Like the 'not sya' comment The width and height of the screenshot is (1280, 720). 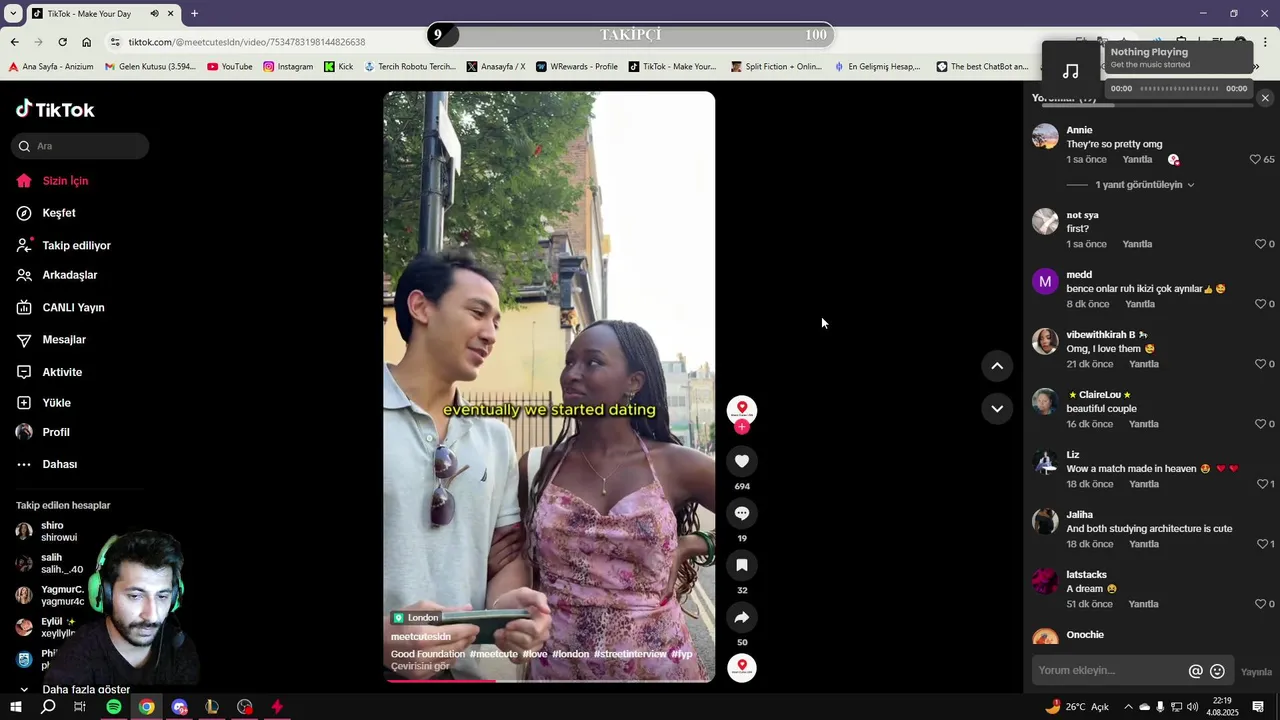(1260, 244)
